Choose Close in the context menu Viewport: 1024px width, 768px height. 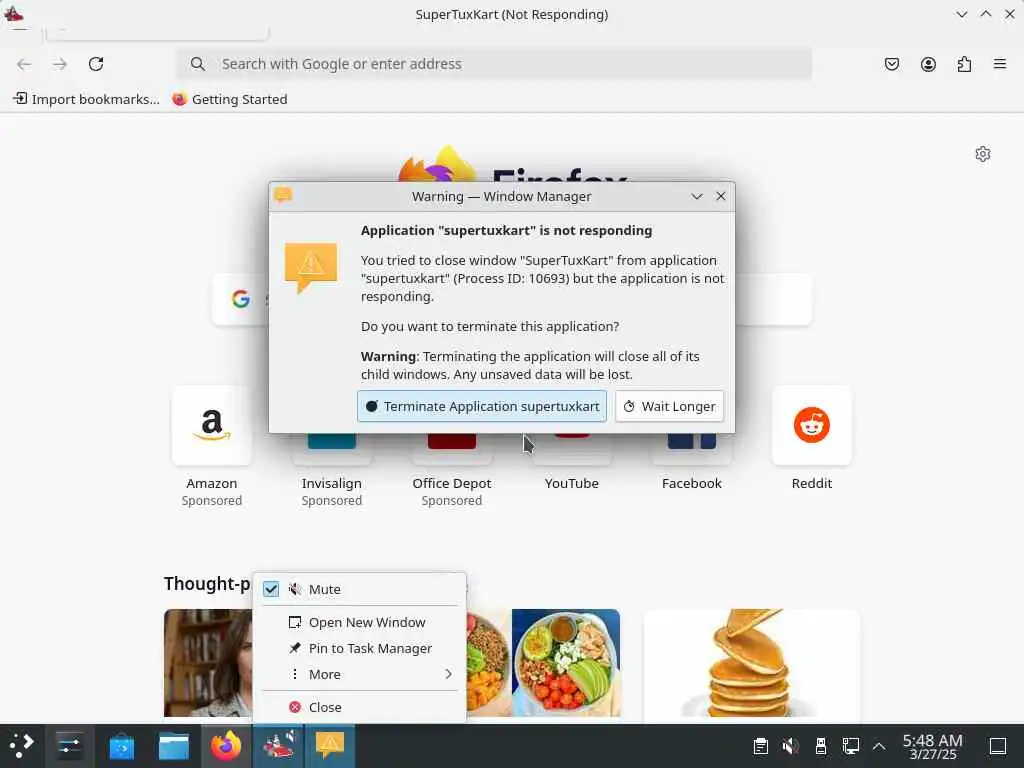click(x=360, y=707)
